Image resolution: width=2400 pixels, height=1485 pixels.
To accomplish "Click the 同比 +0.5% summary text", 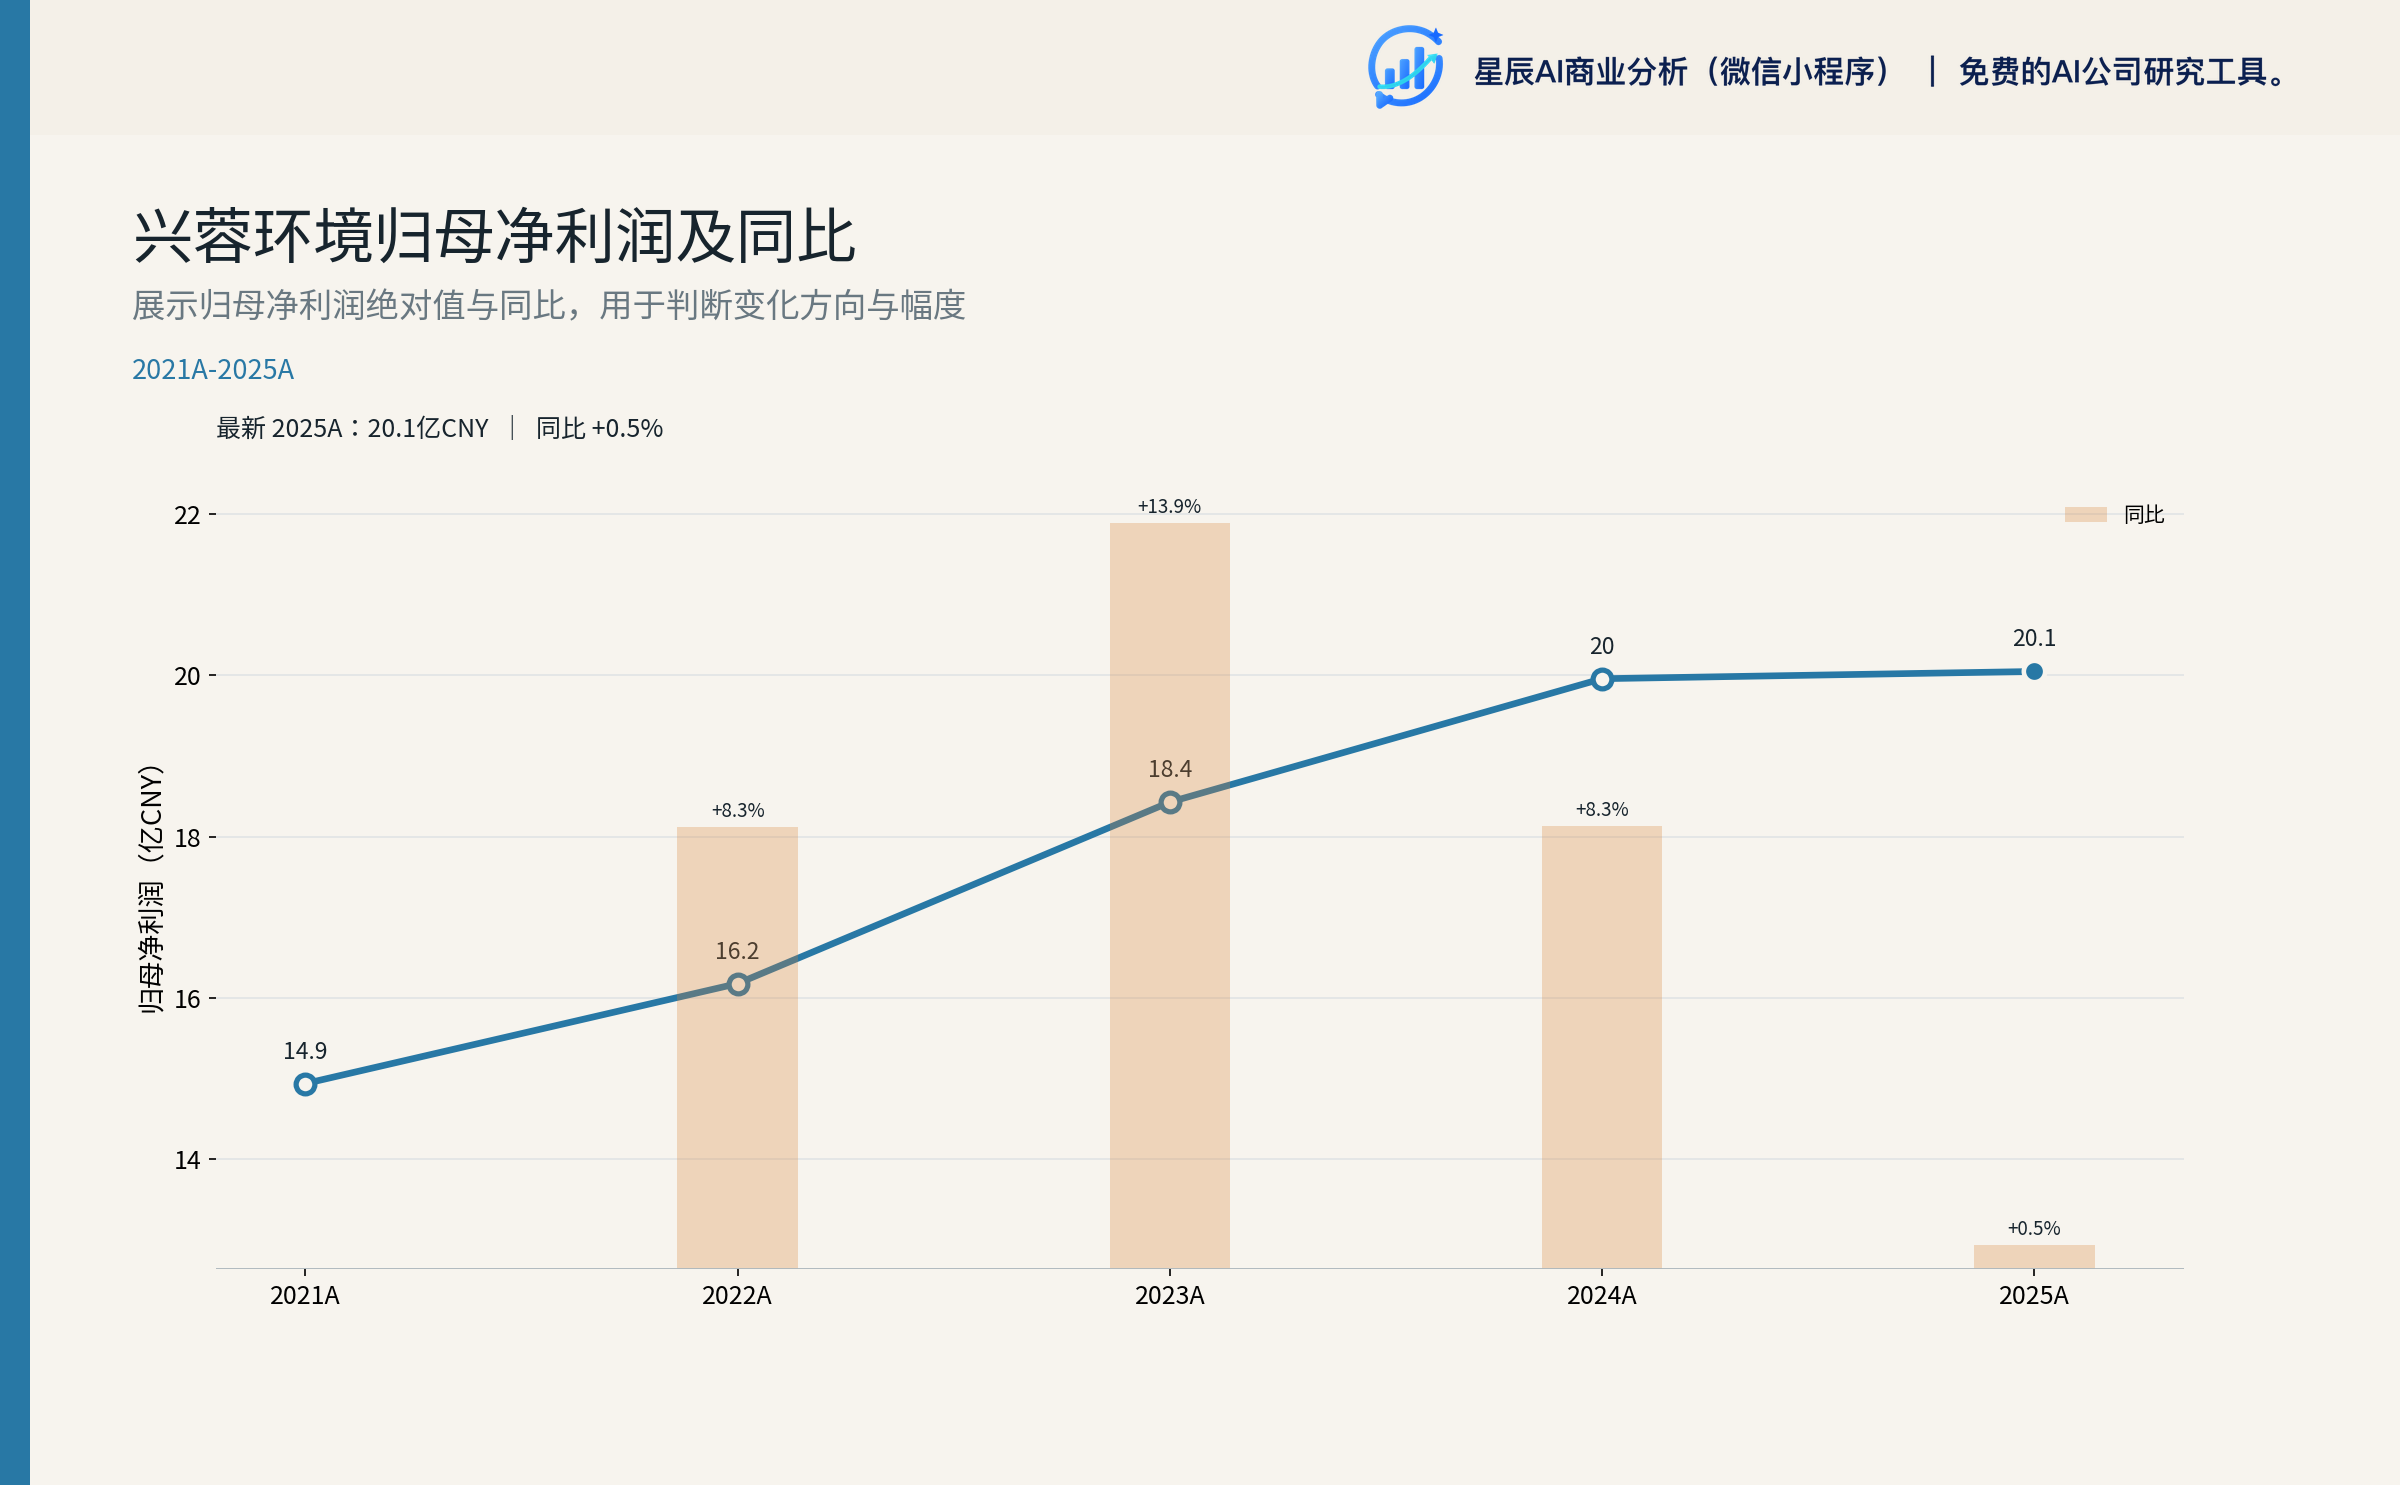I will [599, 428].
